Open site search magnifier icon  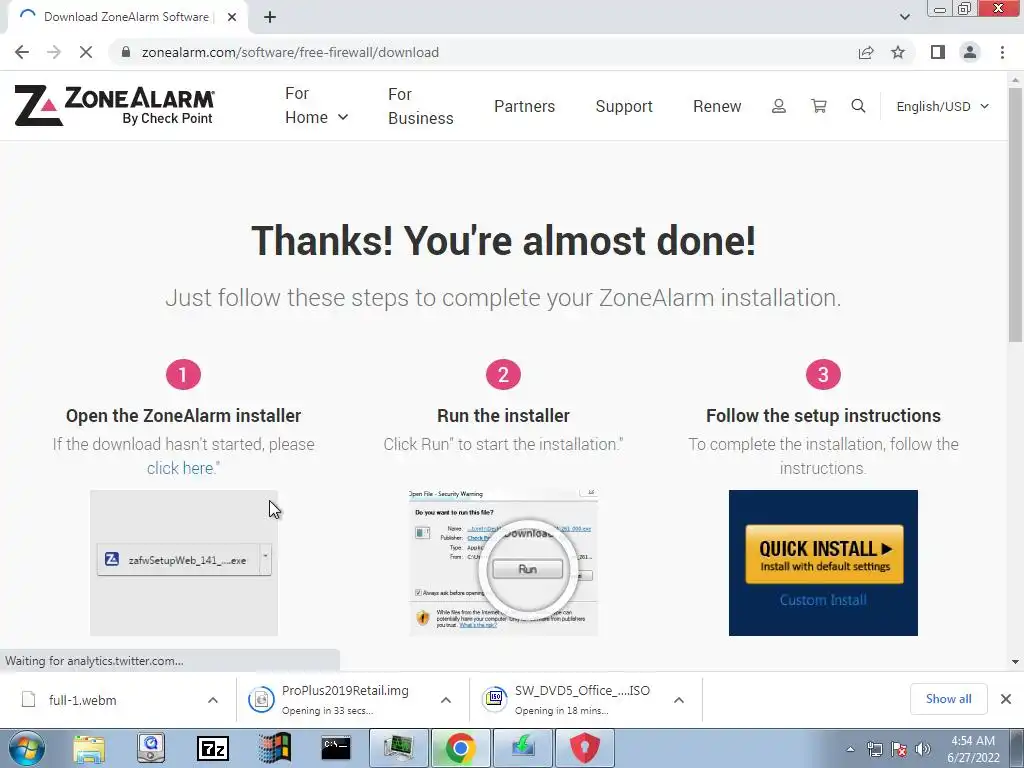(858, 106)
